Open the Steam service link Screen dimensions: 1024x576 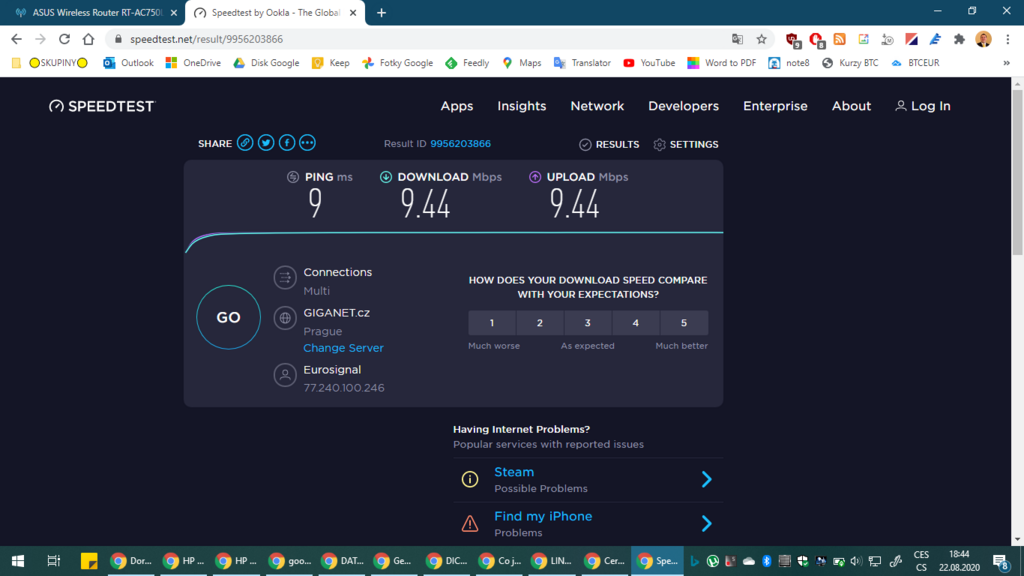[x=514, y=472]
